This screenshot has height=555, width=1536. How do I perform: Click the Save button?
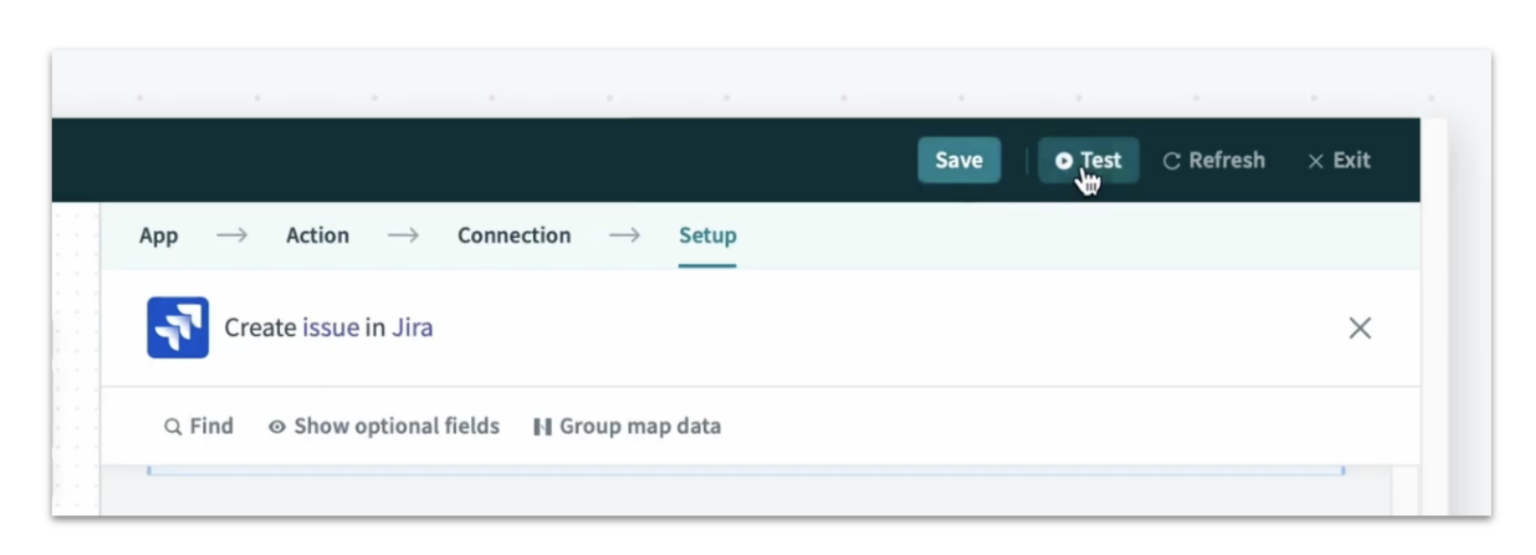958,161
